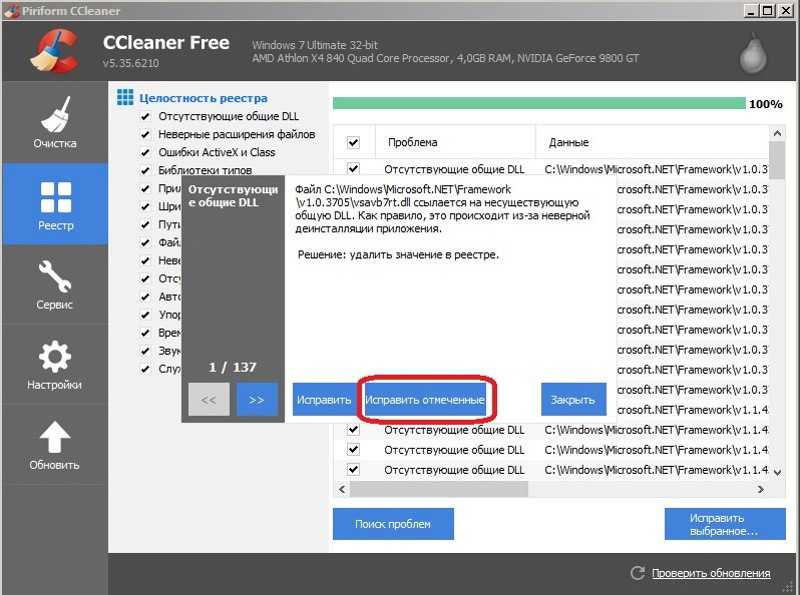Open the Сервис tools section
800x595 pixels.
point(55,285)
